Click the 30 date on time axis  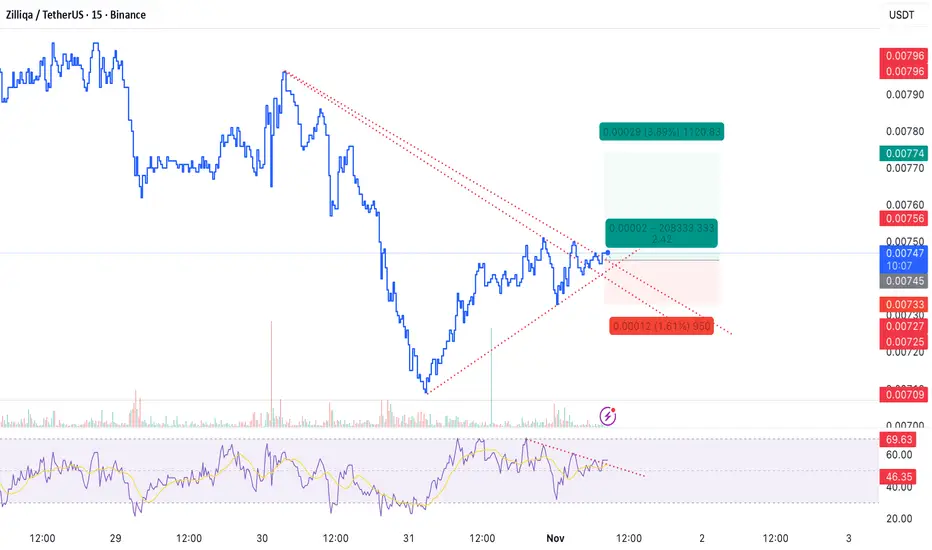[x=262, y=538]
